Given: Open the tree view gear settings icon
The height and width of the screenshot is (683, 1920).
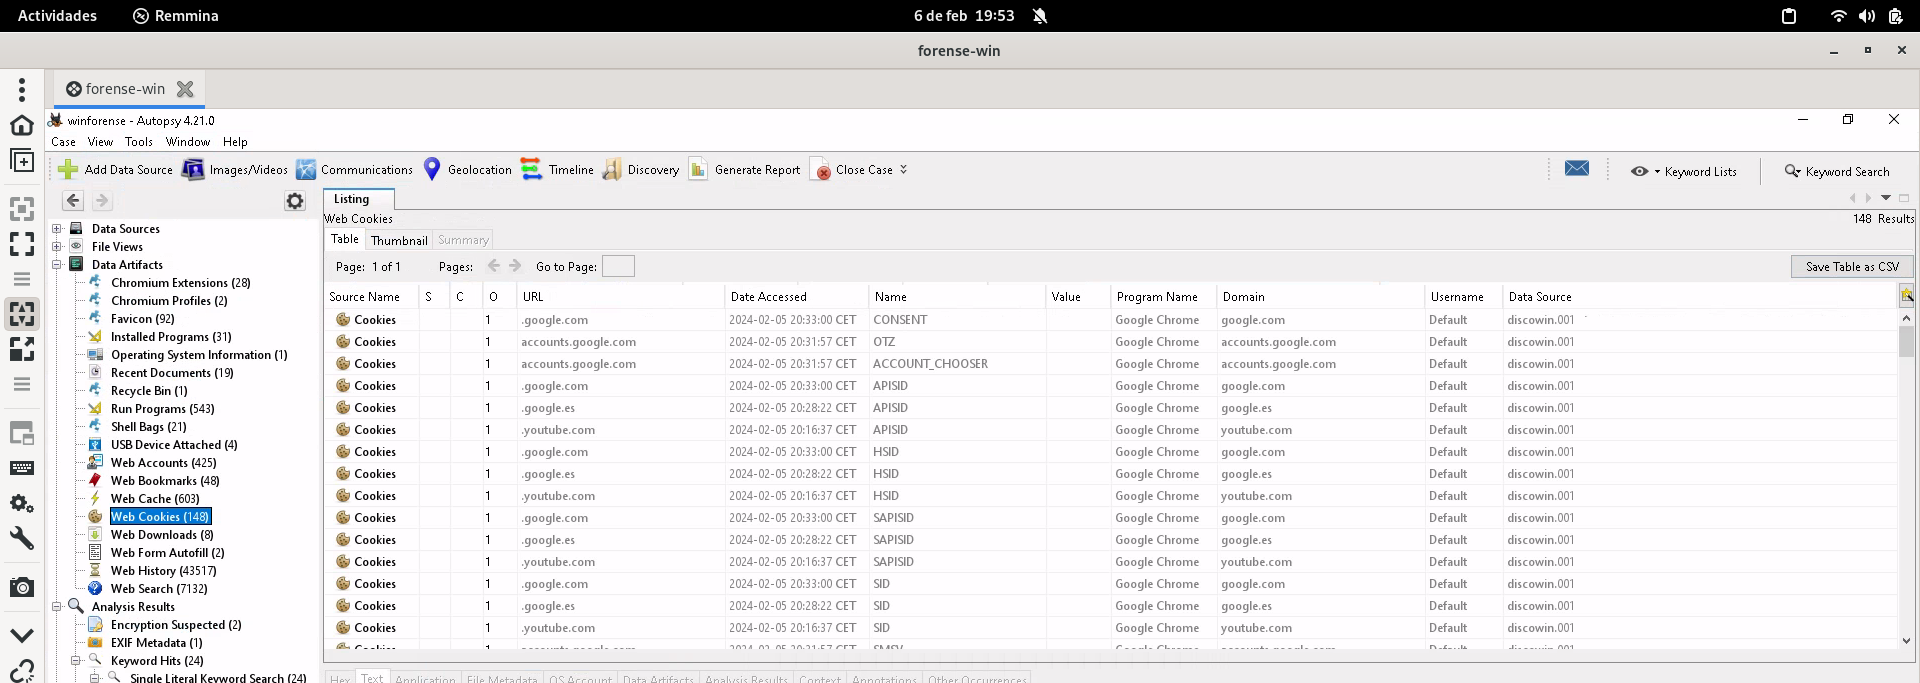Looking at the screenshot, I should tap(295, 201).
